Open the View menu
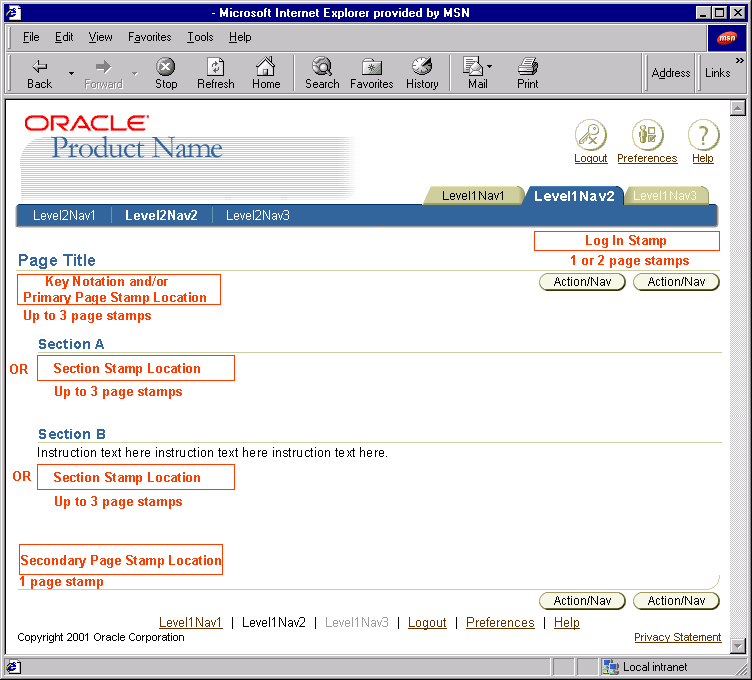This screenshot has height=680, width=752. point(100,37)
